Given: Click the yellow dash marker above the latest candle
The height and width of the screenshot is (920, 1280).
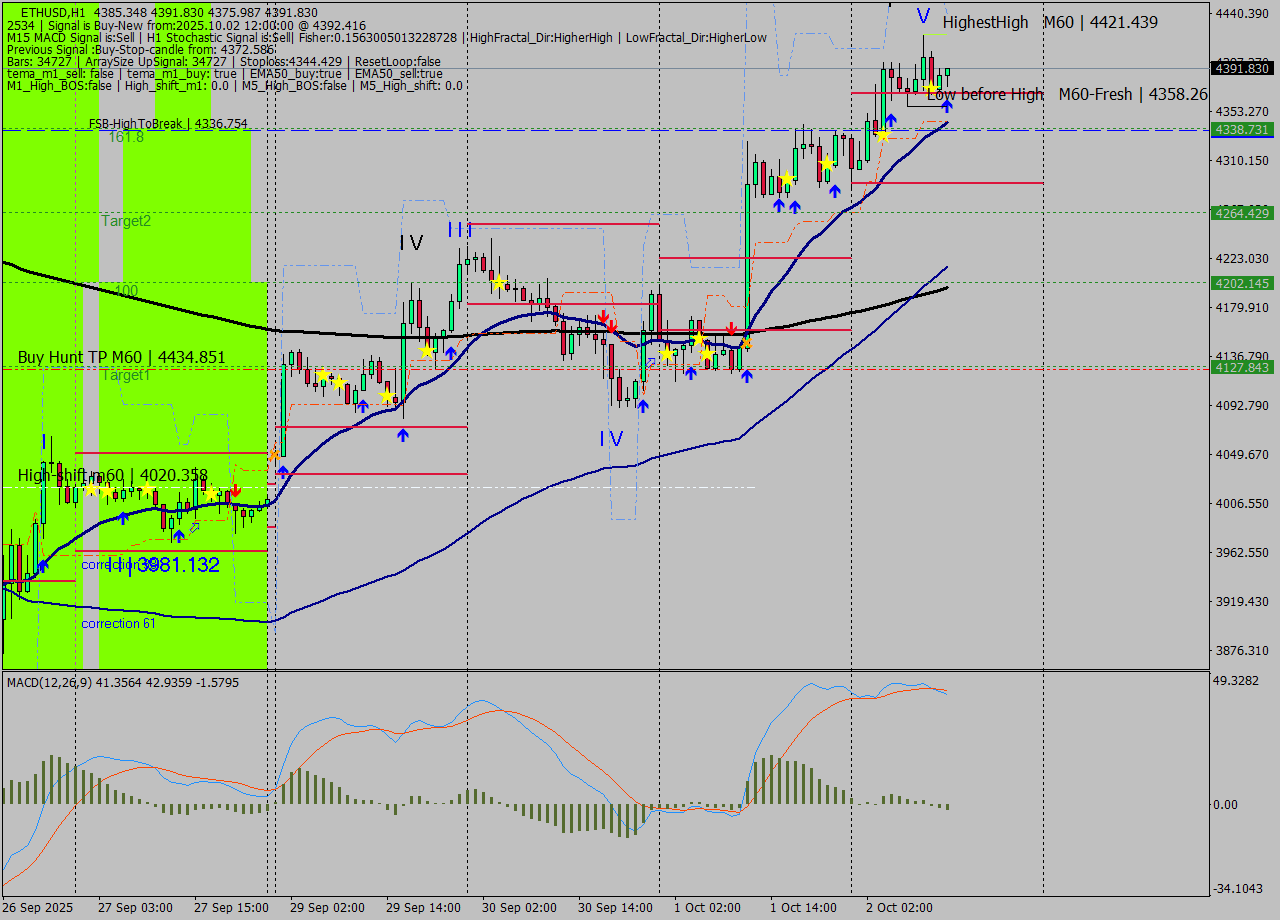Looking at the screenshot, I should (935, 34).
